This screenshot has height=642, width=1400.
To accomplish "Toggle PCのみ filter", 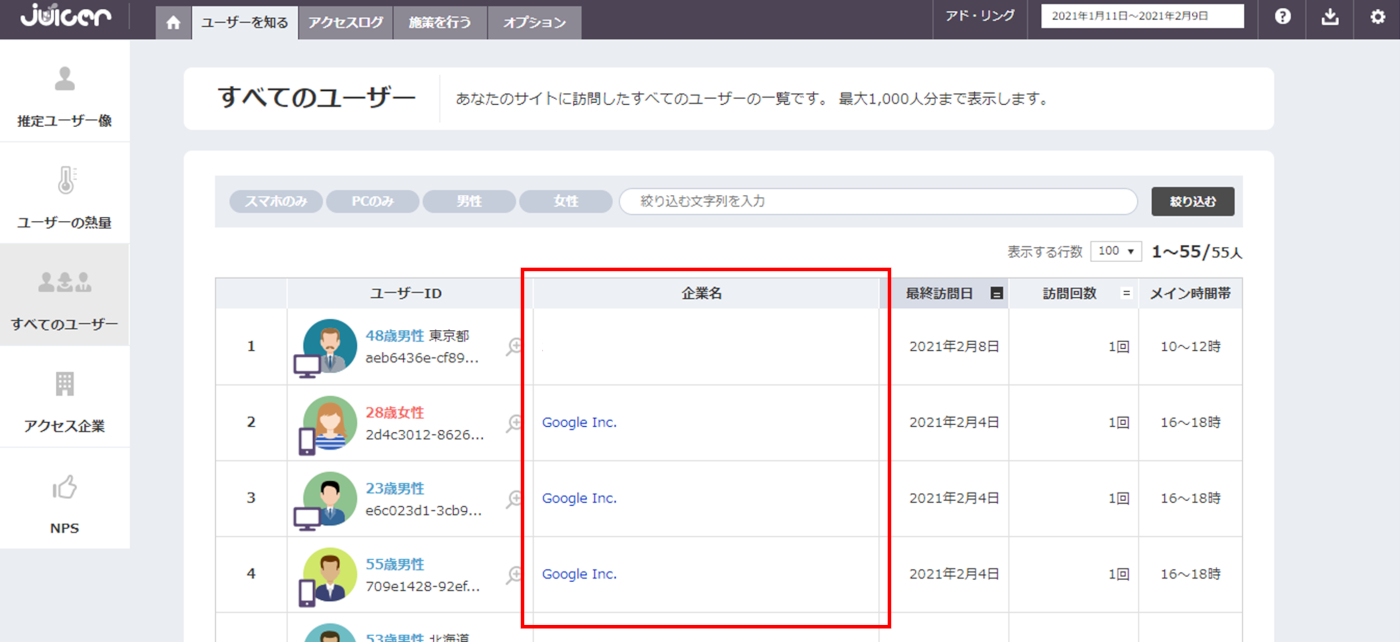I will point(372,201).
